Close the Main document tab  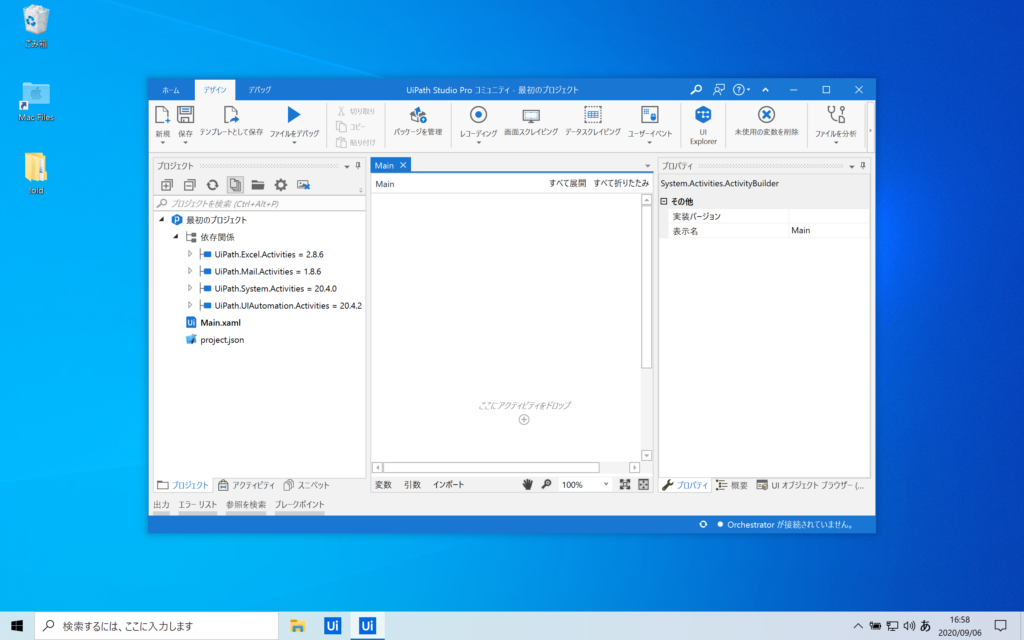pyautogui.click(x=403, y=165)
